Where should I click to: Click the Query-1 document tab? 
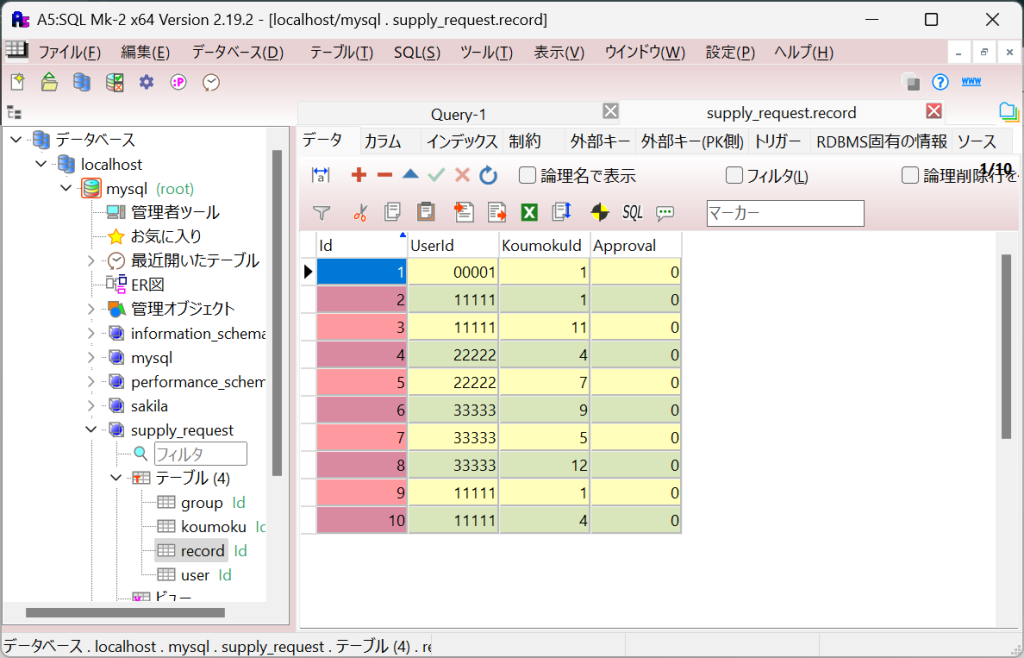pos(458,113)
